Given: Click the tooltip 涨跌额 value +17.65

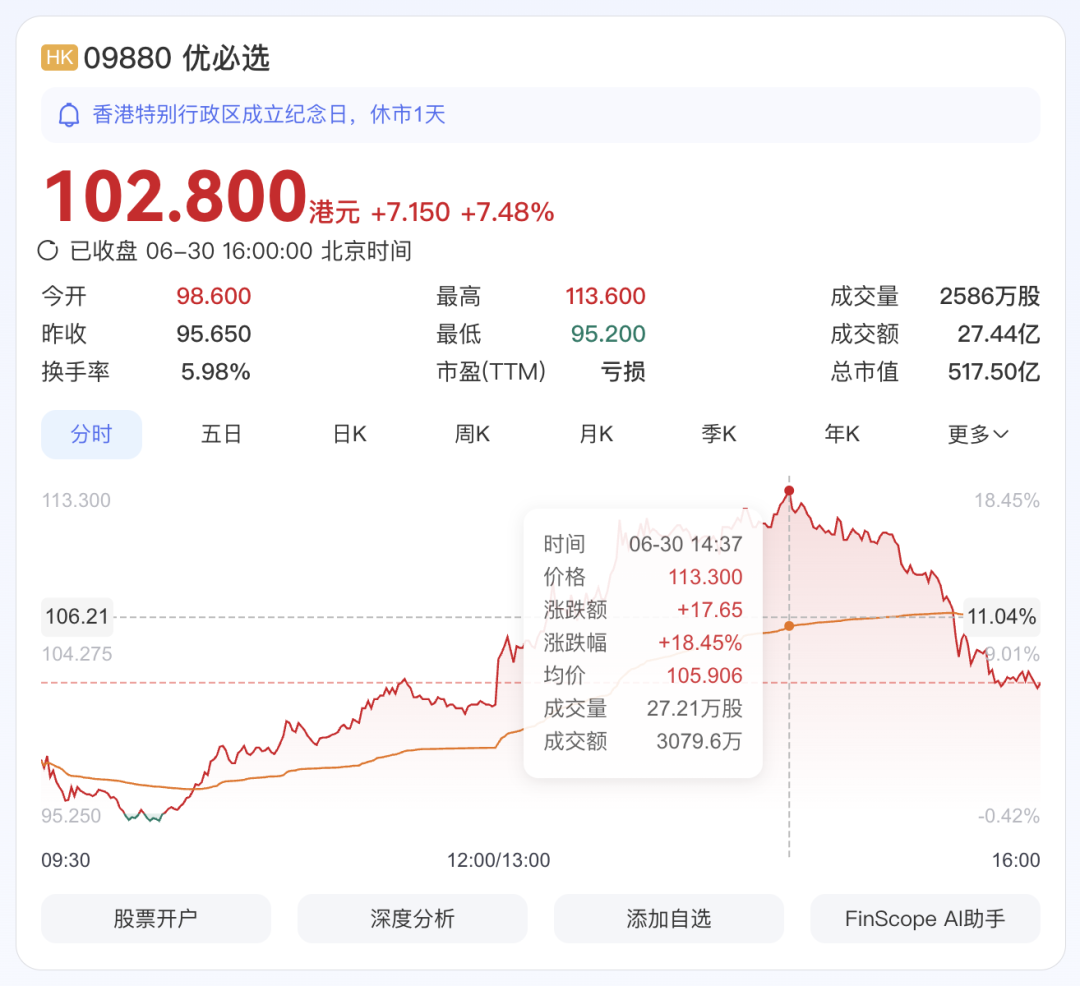Looking at the screenshot, I should pyautogui.click(x=710, y=610).
